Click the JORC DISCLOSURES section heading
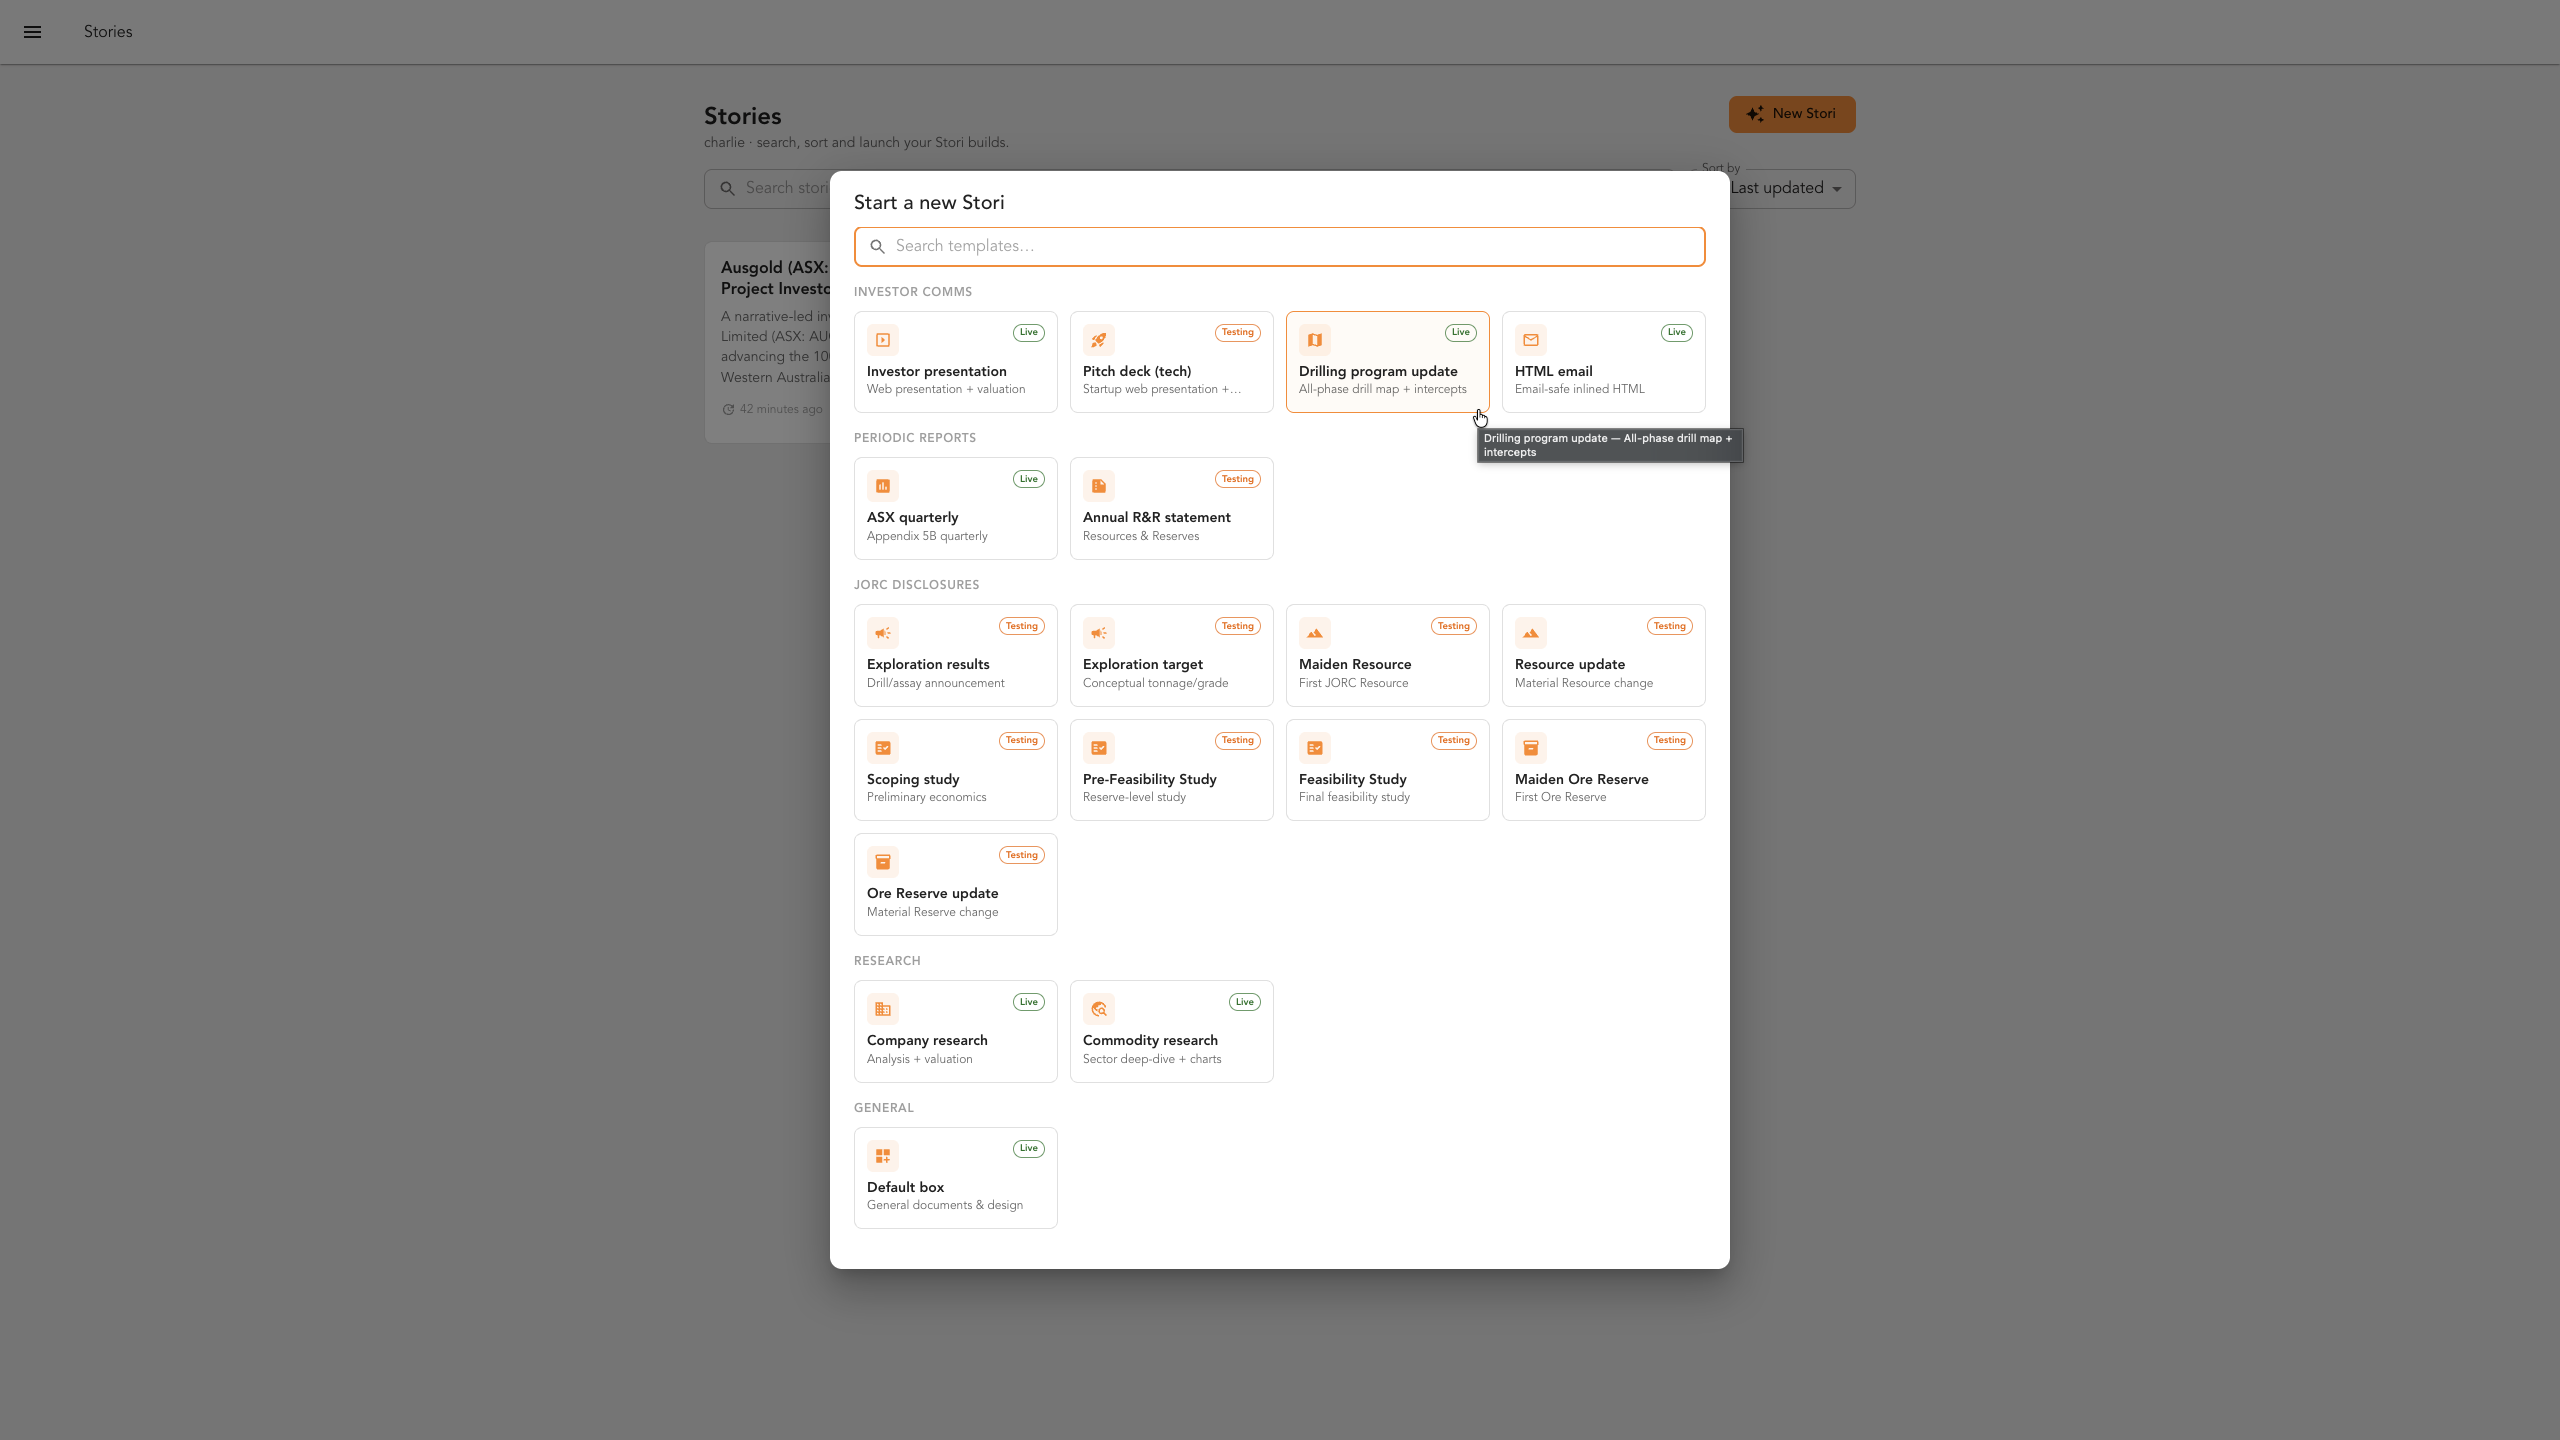 (917, 585)
